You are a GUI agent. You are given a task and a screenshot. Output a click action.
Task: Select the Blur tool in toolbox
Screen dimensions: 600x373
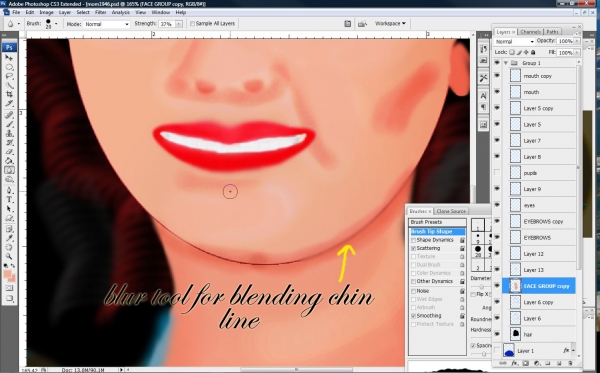coord(9,170)
